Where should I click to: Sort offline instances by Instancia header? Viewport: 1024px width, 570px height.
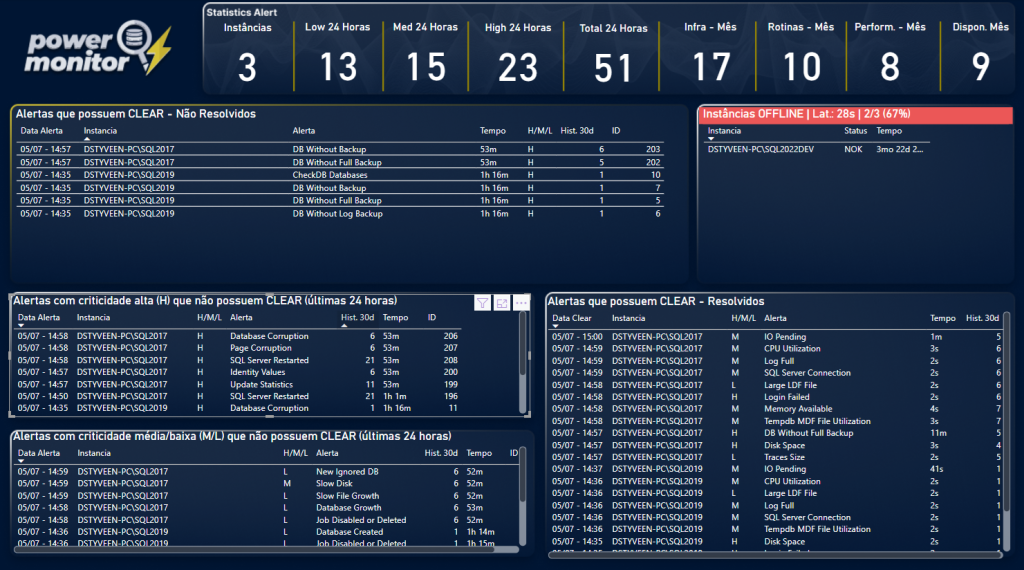pos(725,131)
